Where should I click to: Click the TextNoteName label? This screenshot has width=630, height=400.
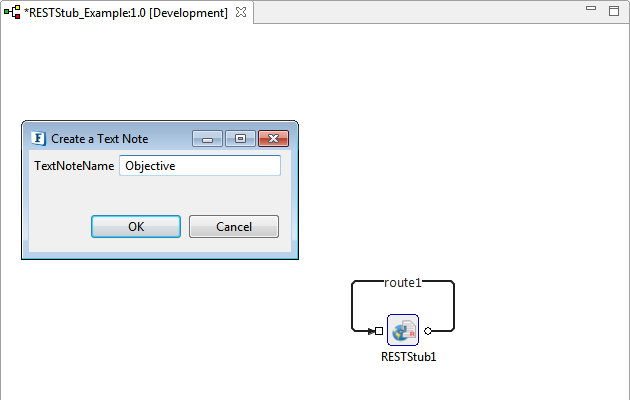pyautogui.click(x=74, y=165)
